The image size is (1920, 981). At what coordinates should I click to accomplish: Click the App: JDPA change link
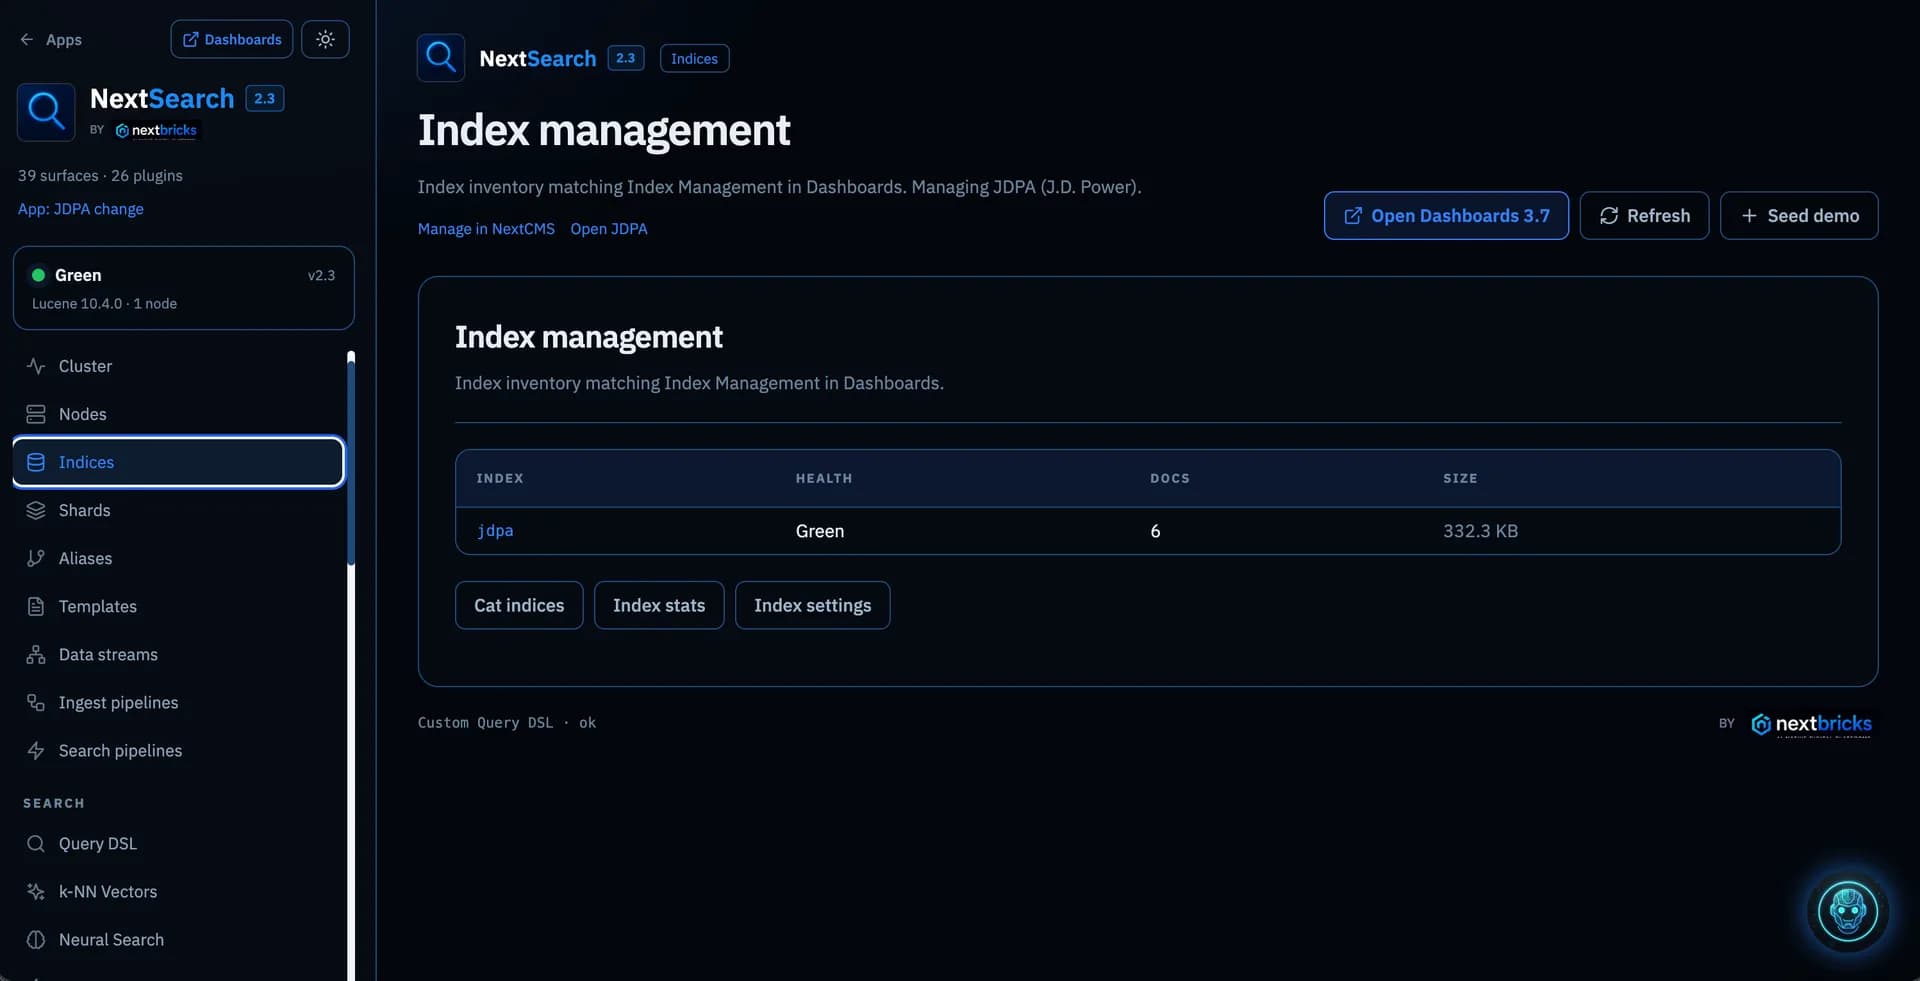point(81,209)
